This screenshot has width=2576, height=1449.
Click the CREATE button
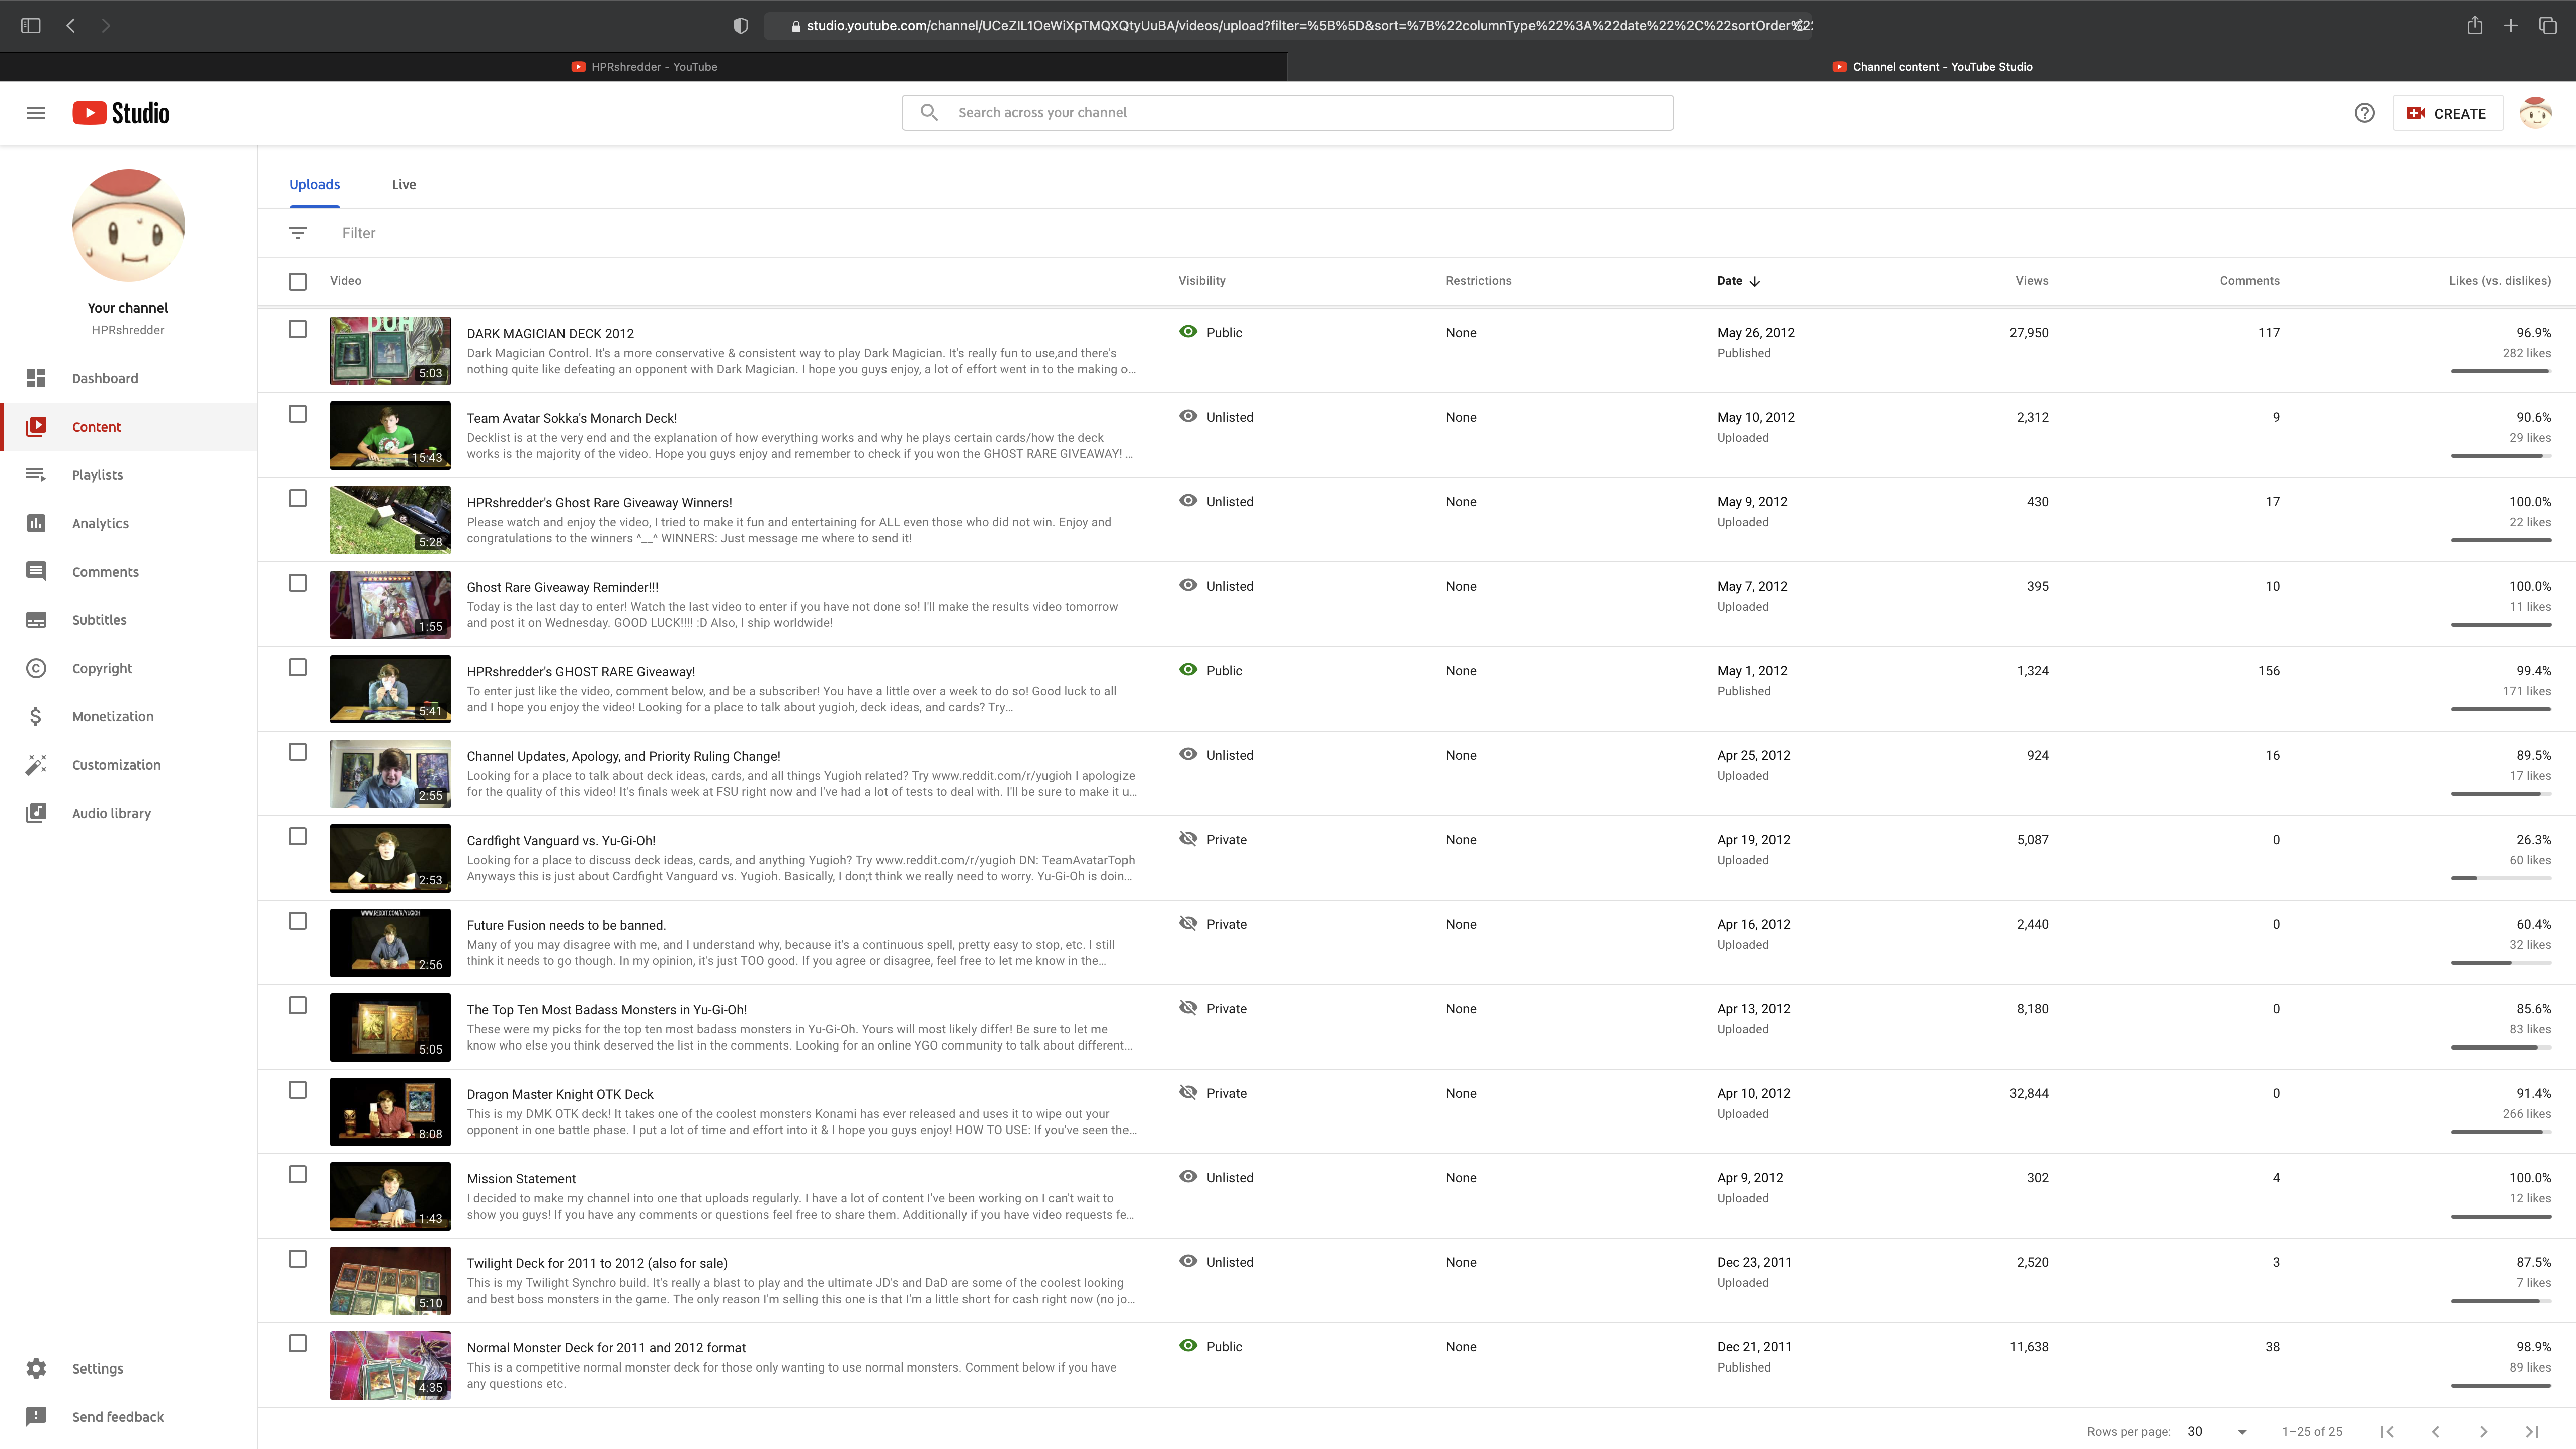[2447, 113]
